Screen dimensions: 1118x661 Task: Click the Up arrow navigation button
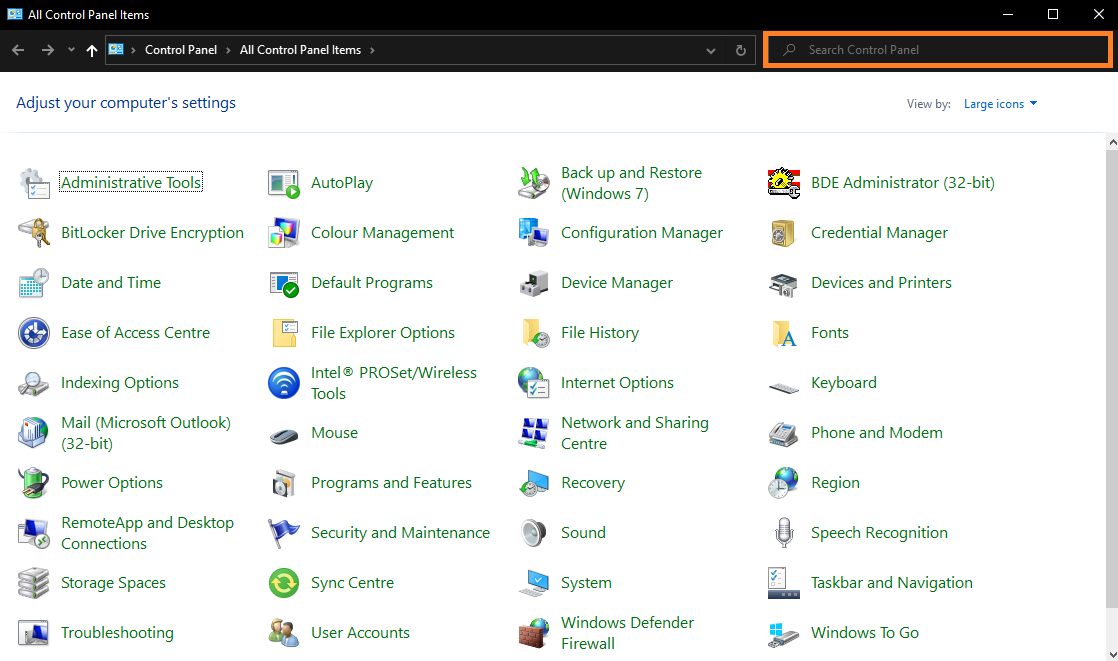pyautogui.click(x=91, y=50)
